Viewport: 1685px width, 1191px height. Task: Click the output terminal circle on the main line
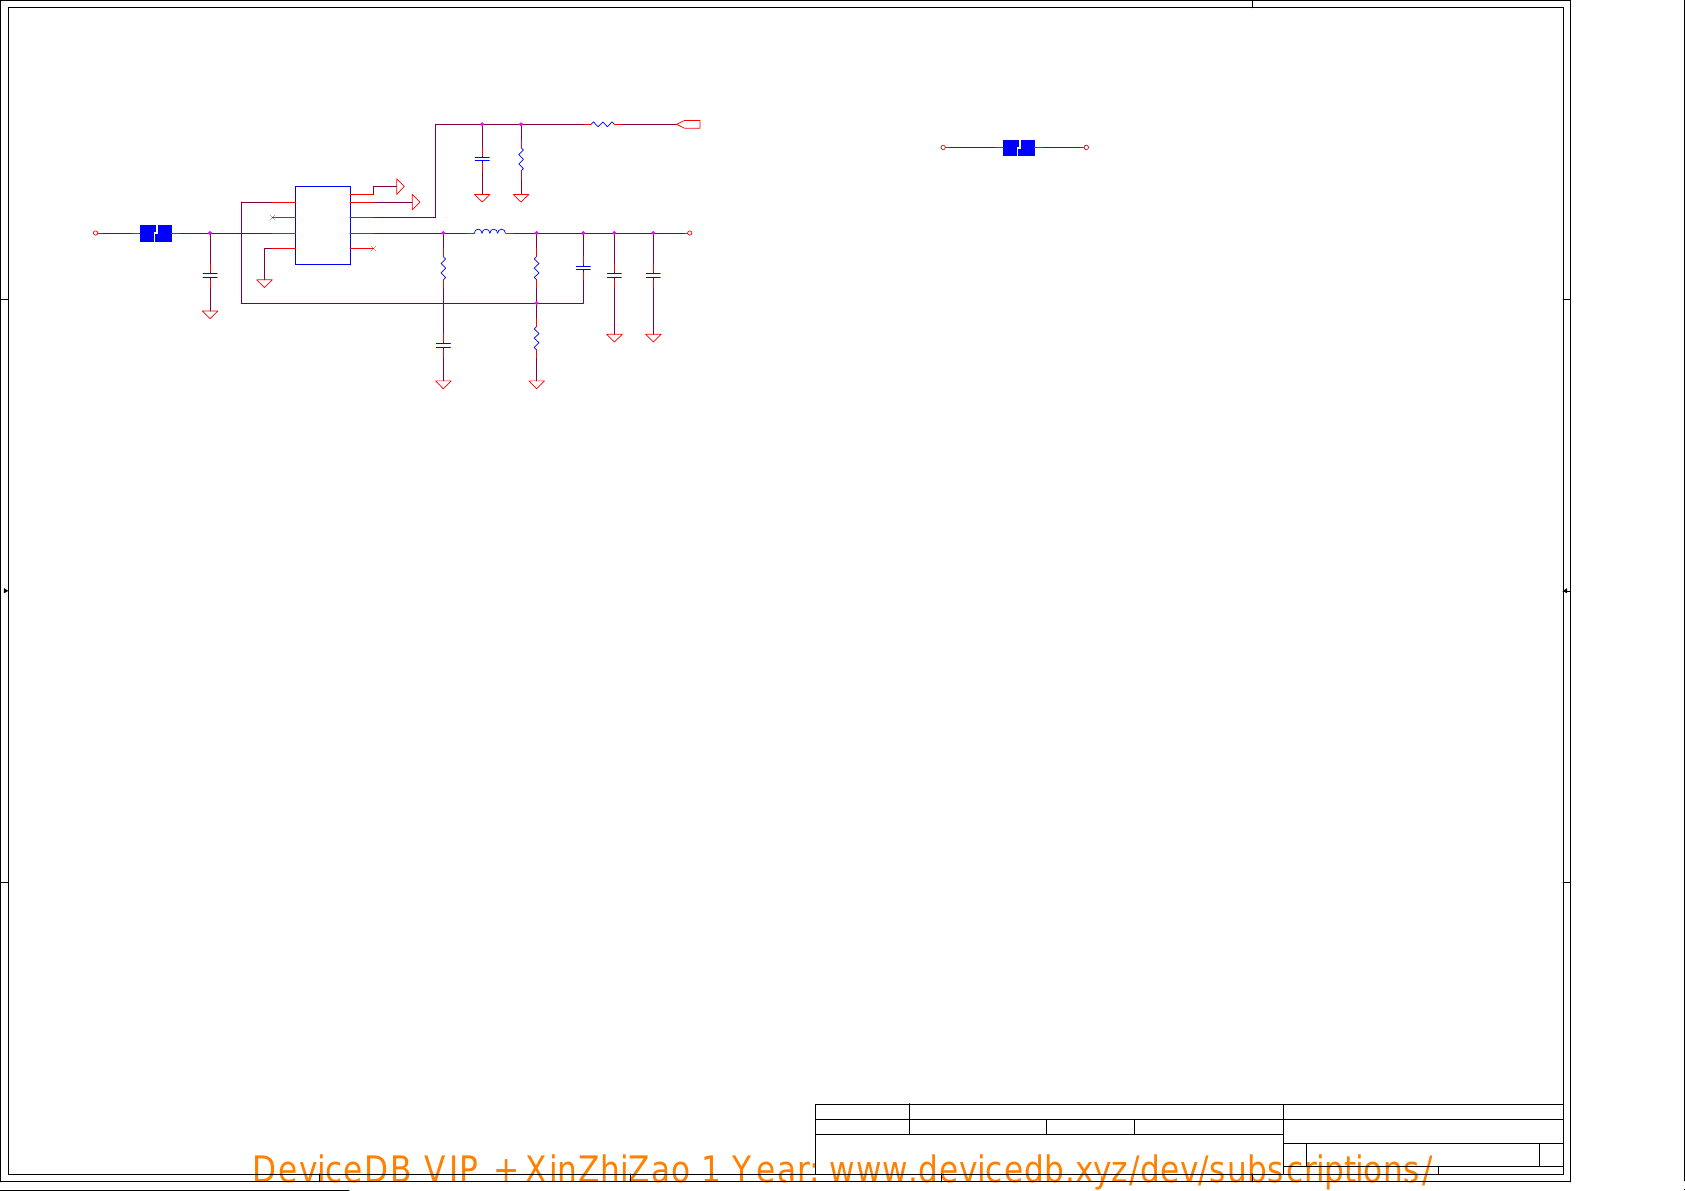689,233
